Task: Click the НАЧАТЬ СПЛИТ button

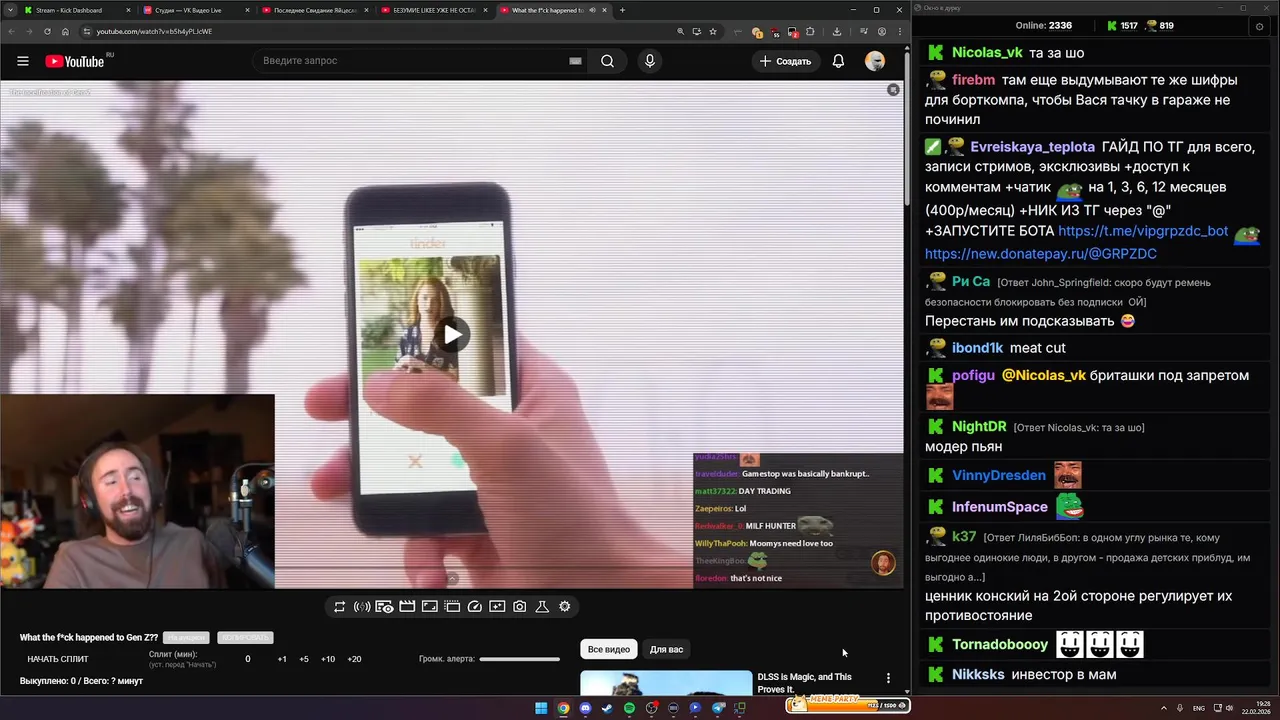Action: (58, 659)
